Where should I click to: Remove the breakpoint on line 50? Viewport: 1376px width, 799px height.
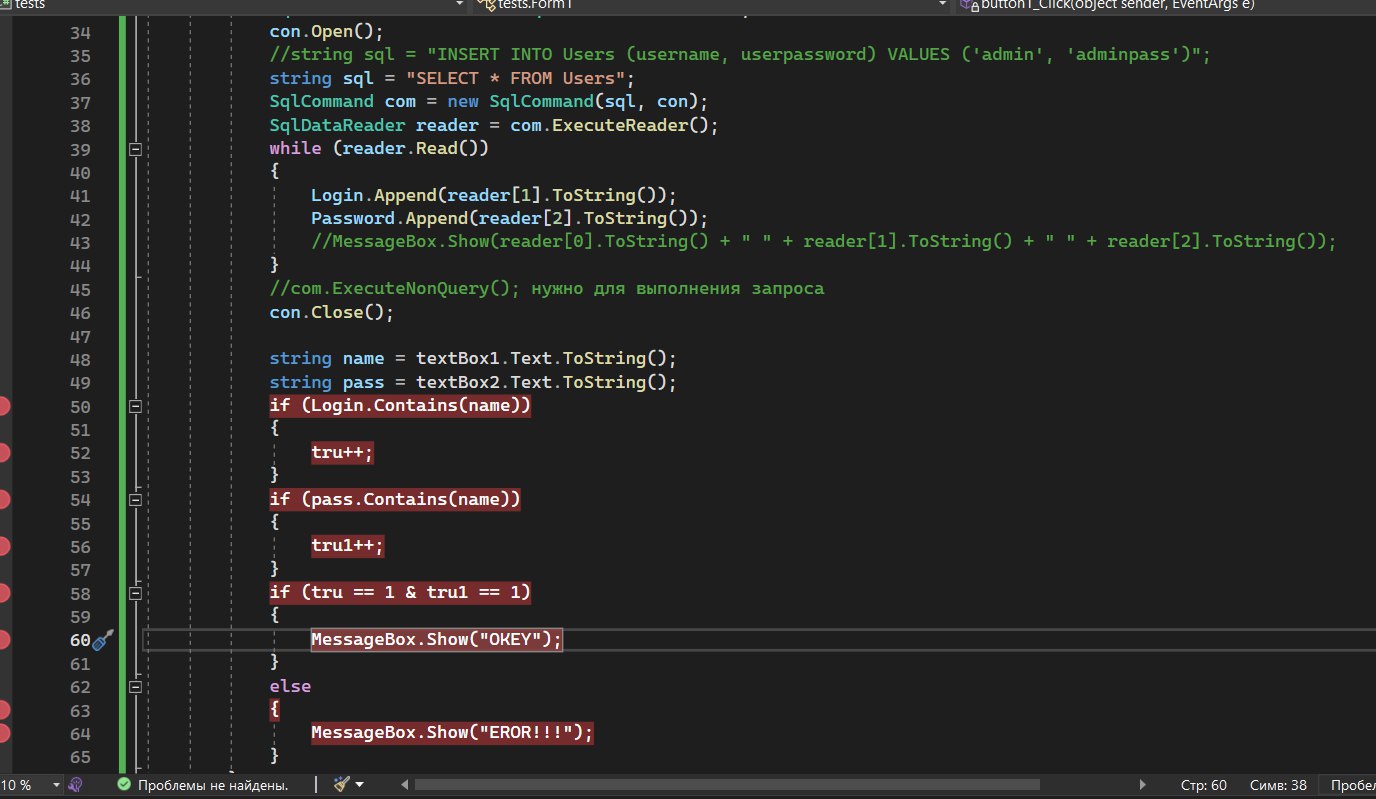[3, 406]
